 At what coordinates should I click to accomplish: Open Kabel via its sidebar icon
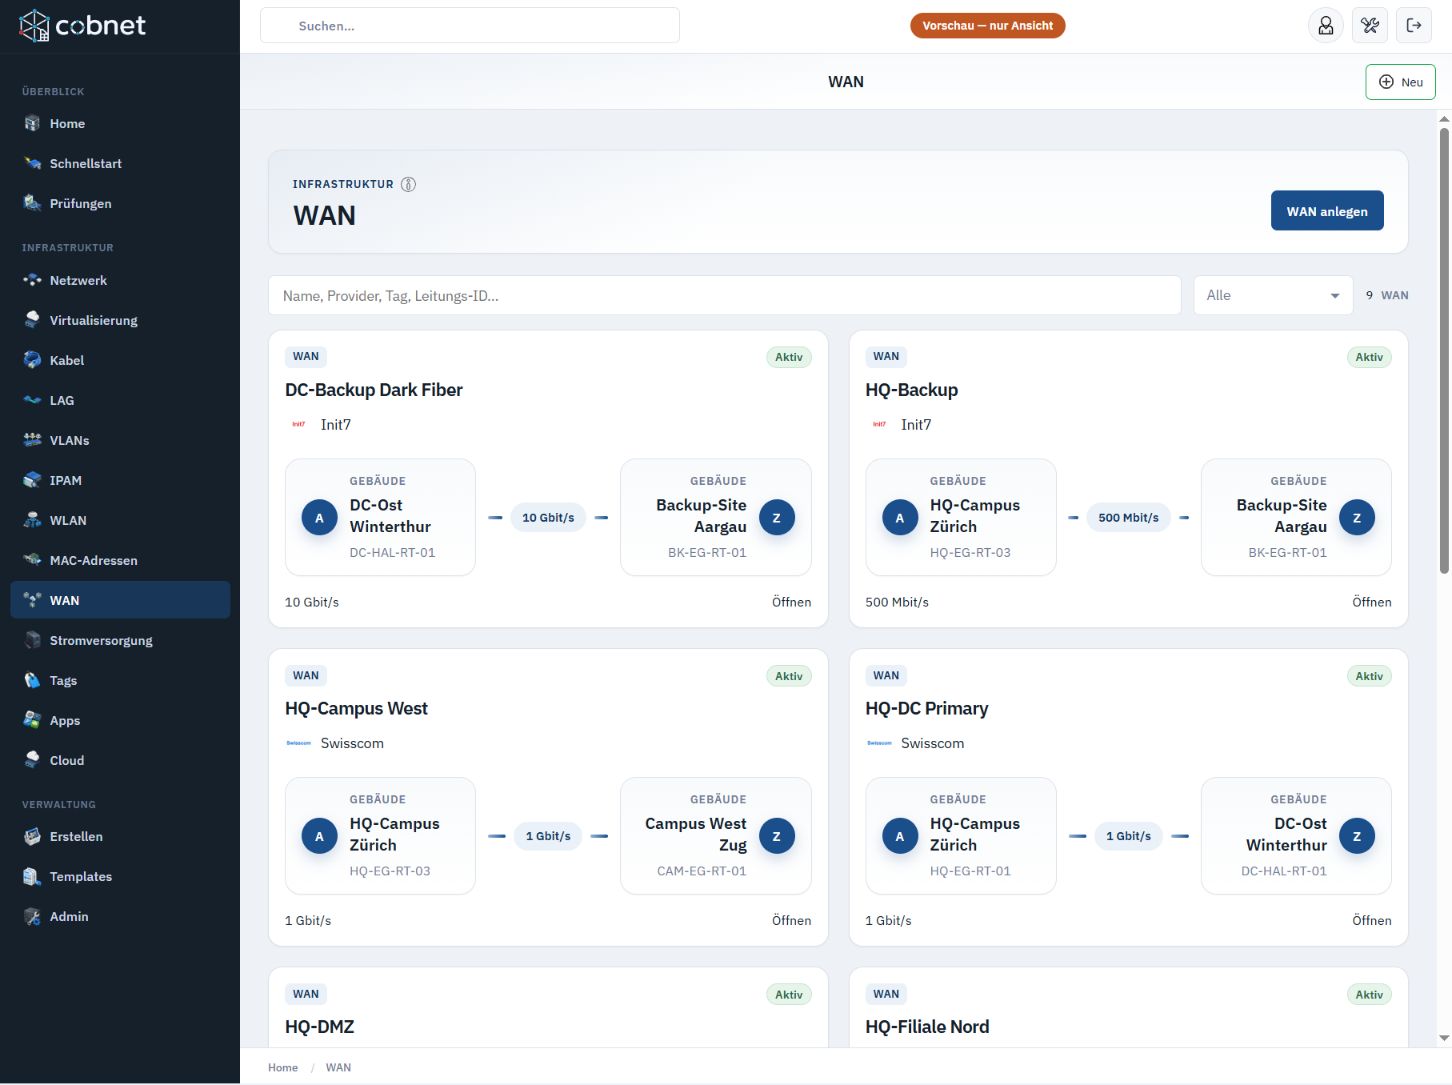(x=32, y=361)
